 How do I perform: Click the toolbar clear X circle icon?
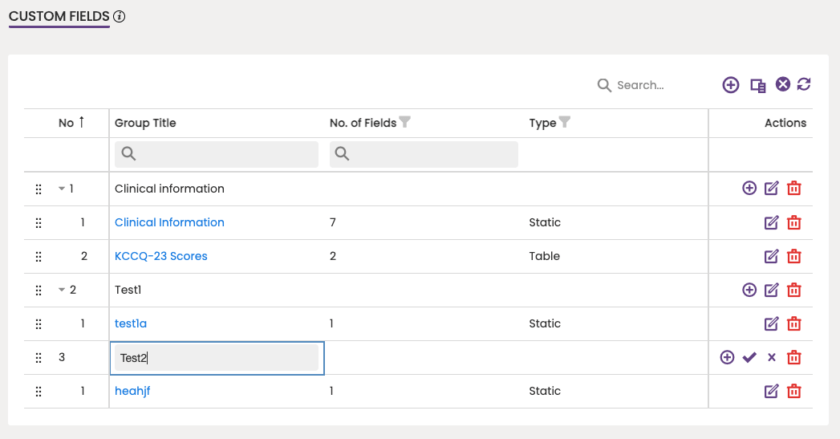(x=783, y=84)
